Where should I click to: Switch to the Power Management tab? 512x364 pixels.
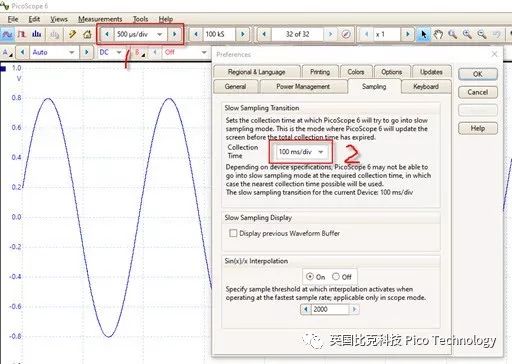303,87
